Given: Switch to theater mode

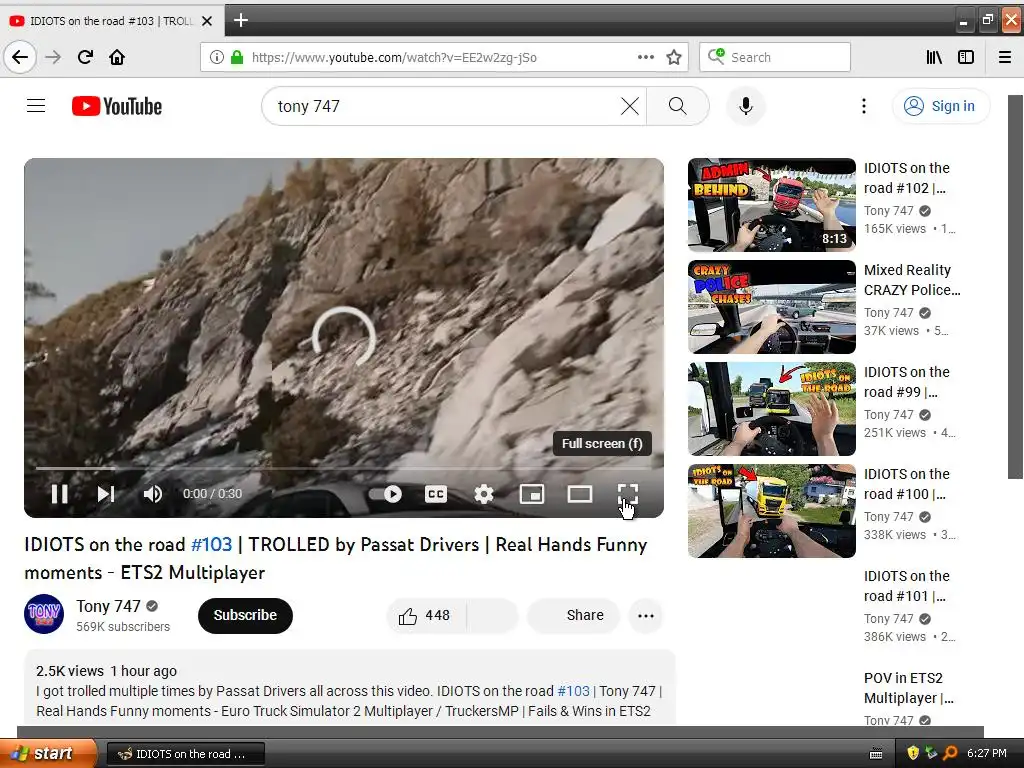Looking at the screenshot, I should tap(579, 494).
